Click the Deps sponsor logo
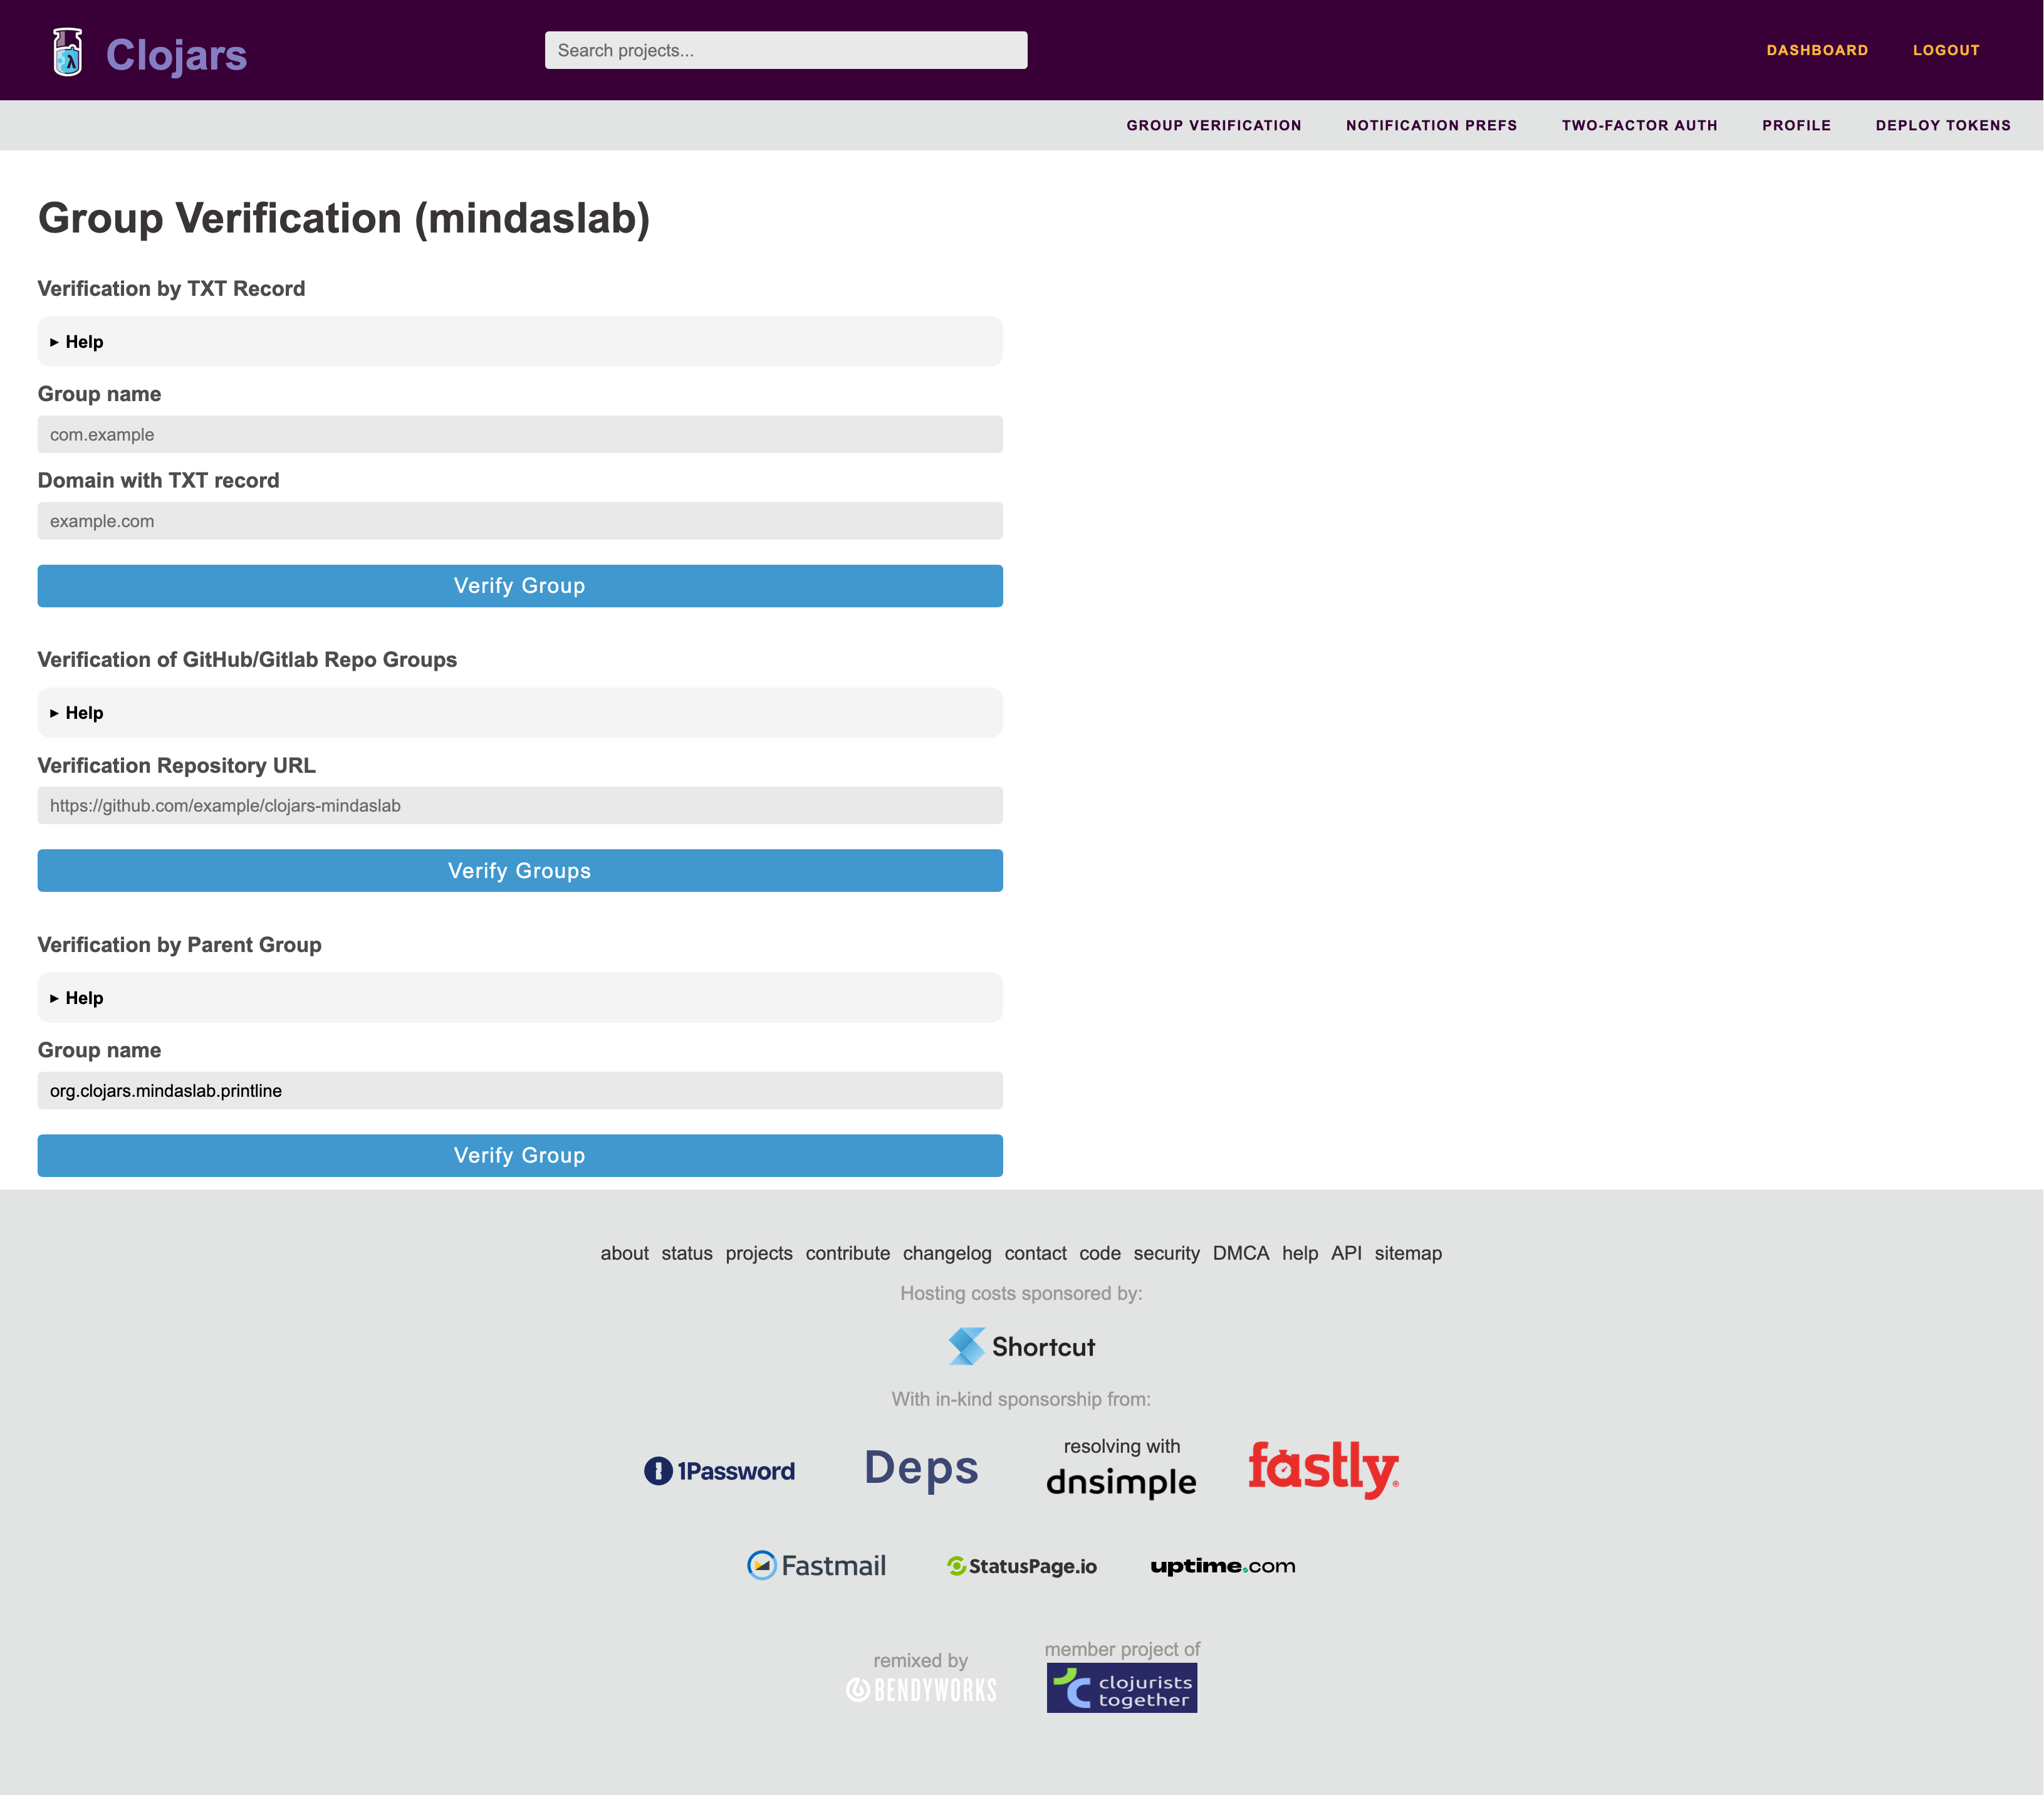Screen dimensions: 2044x1795 pyautogui.click(x=921, y=1468)
